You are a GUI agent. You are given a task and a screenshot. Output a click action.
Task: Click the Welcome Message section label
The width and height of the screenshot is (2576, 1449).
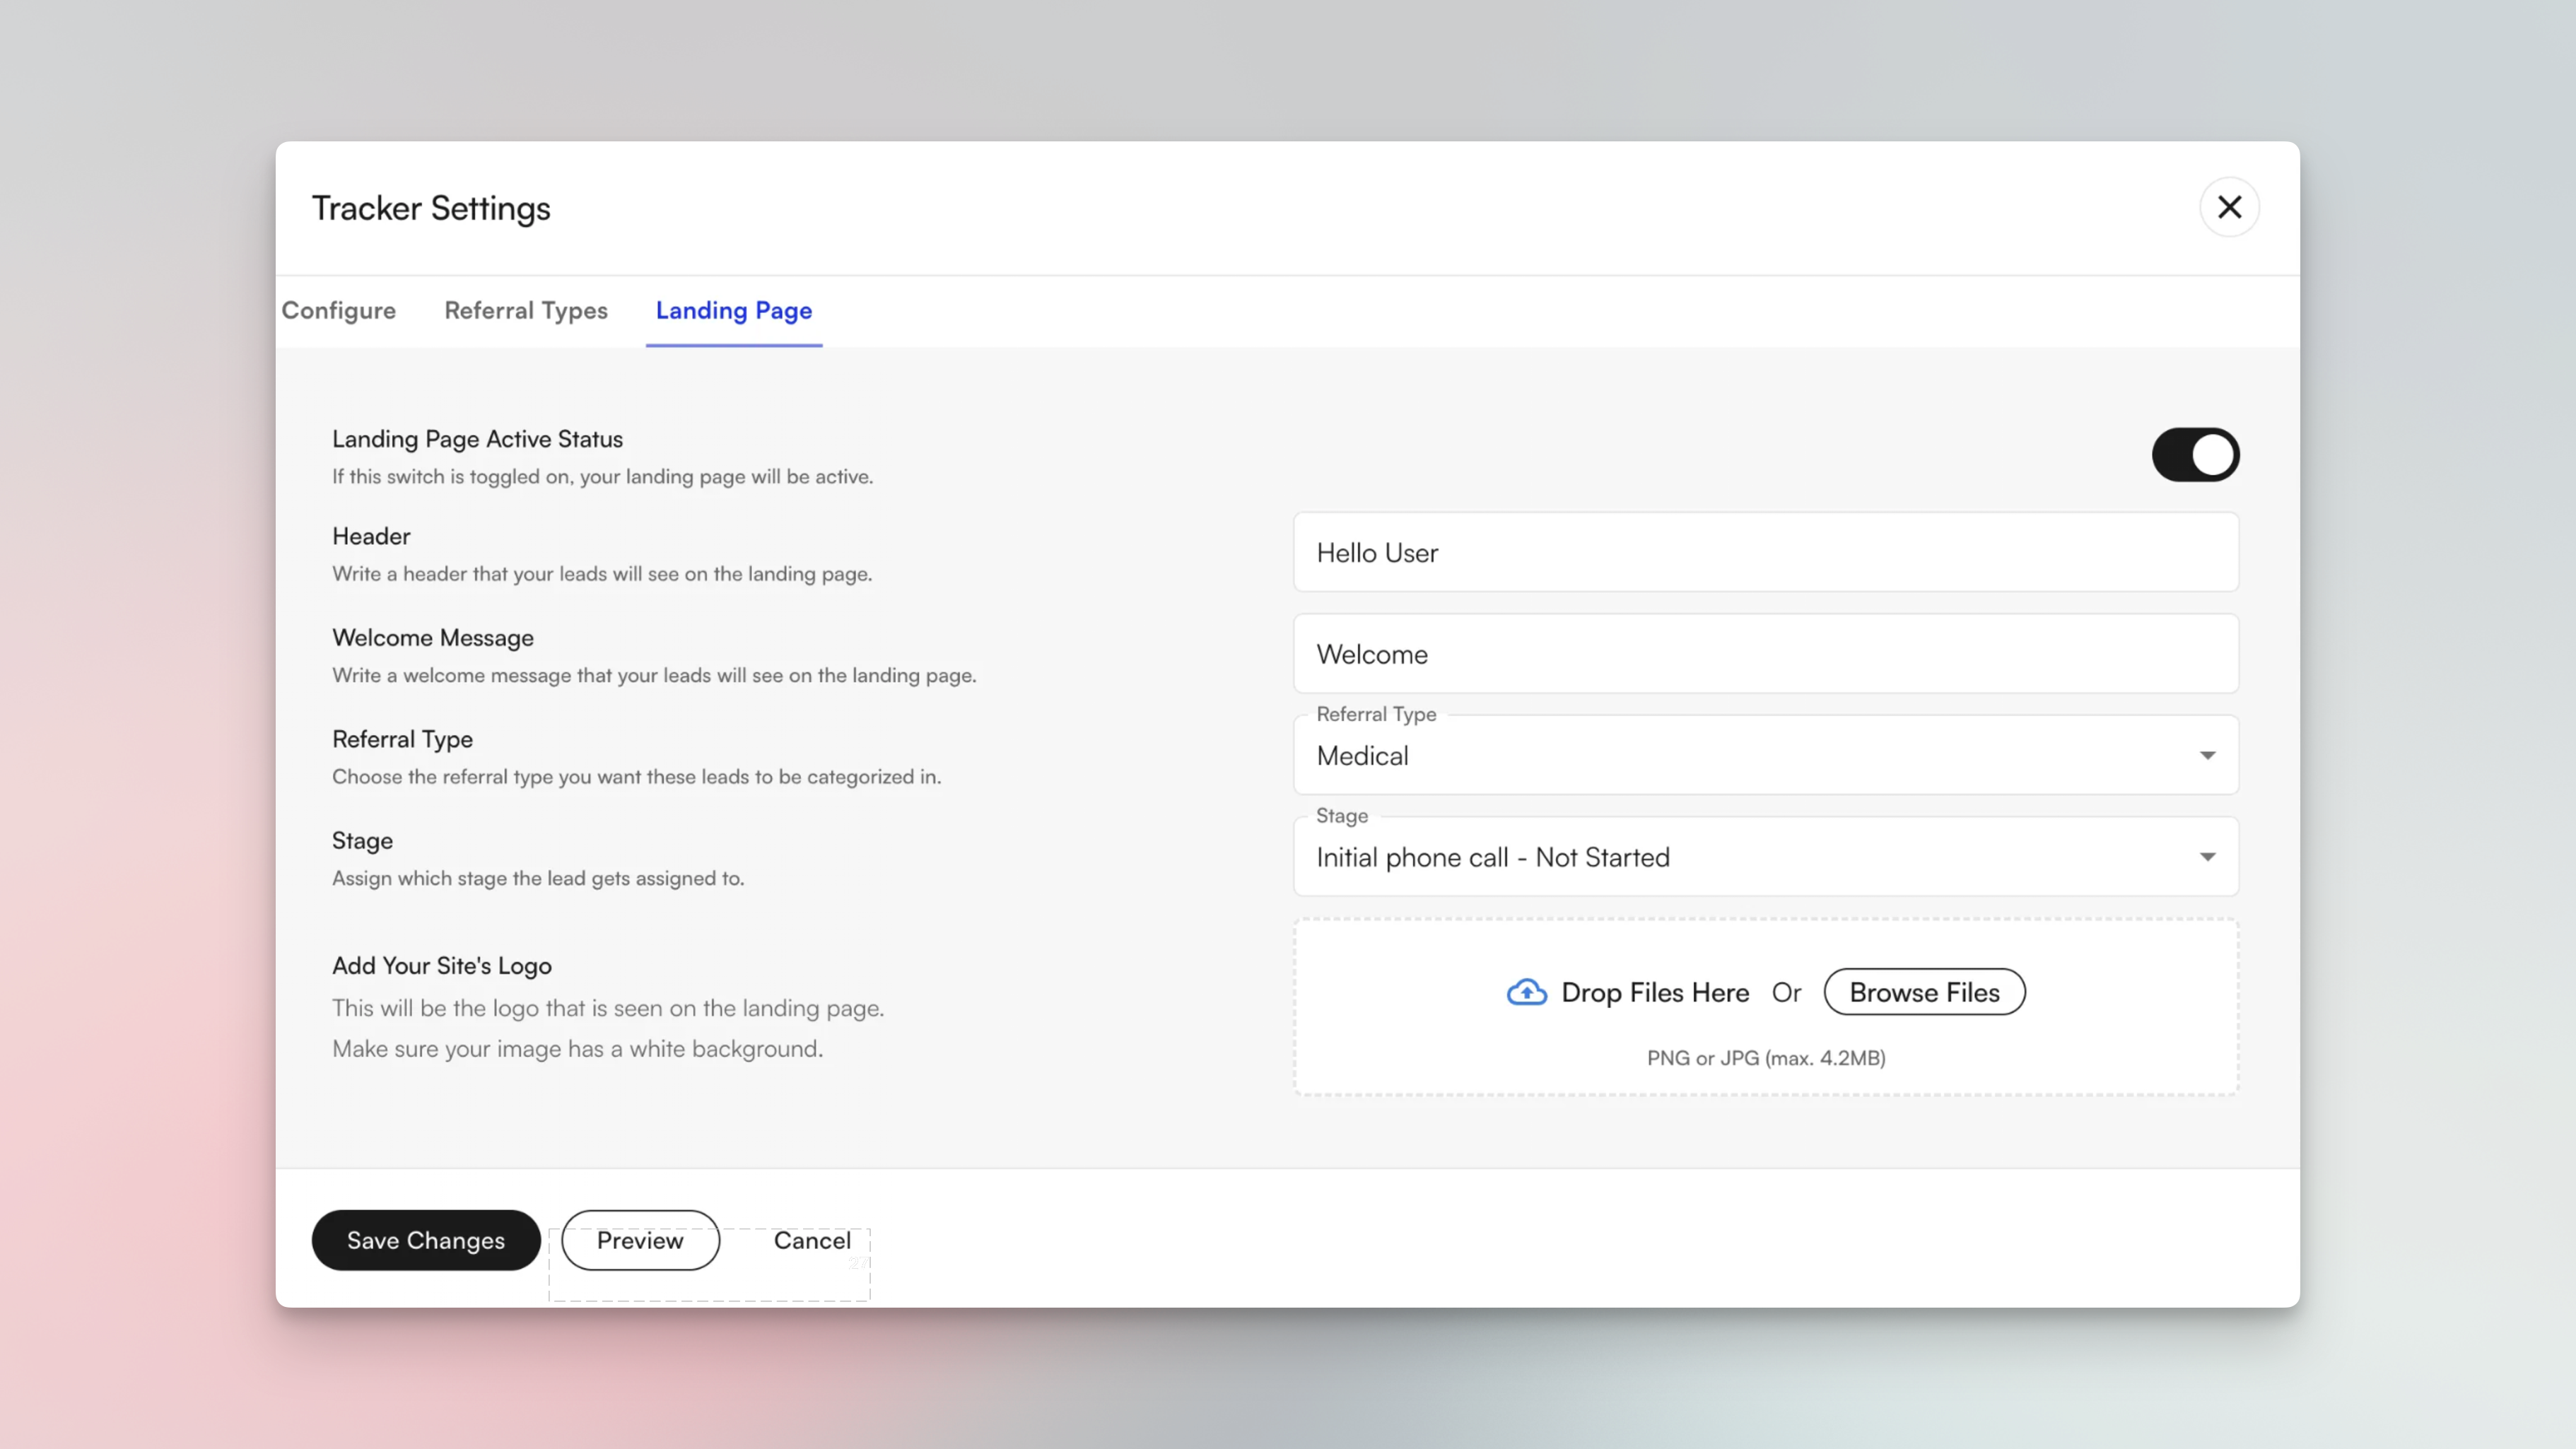[x=432, y=637]
